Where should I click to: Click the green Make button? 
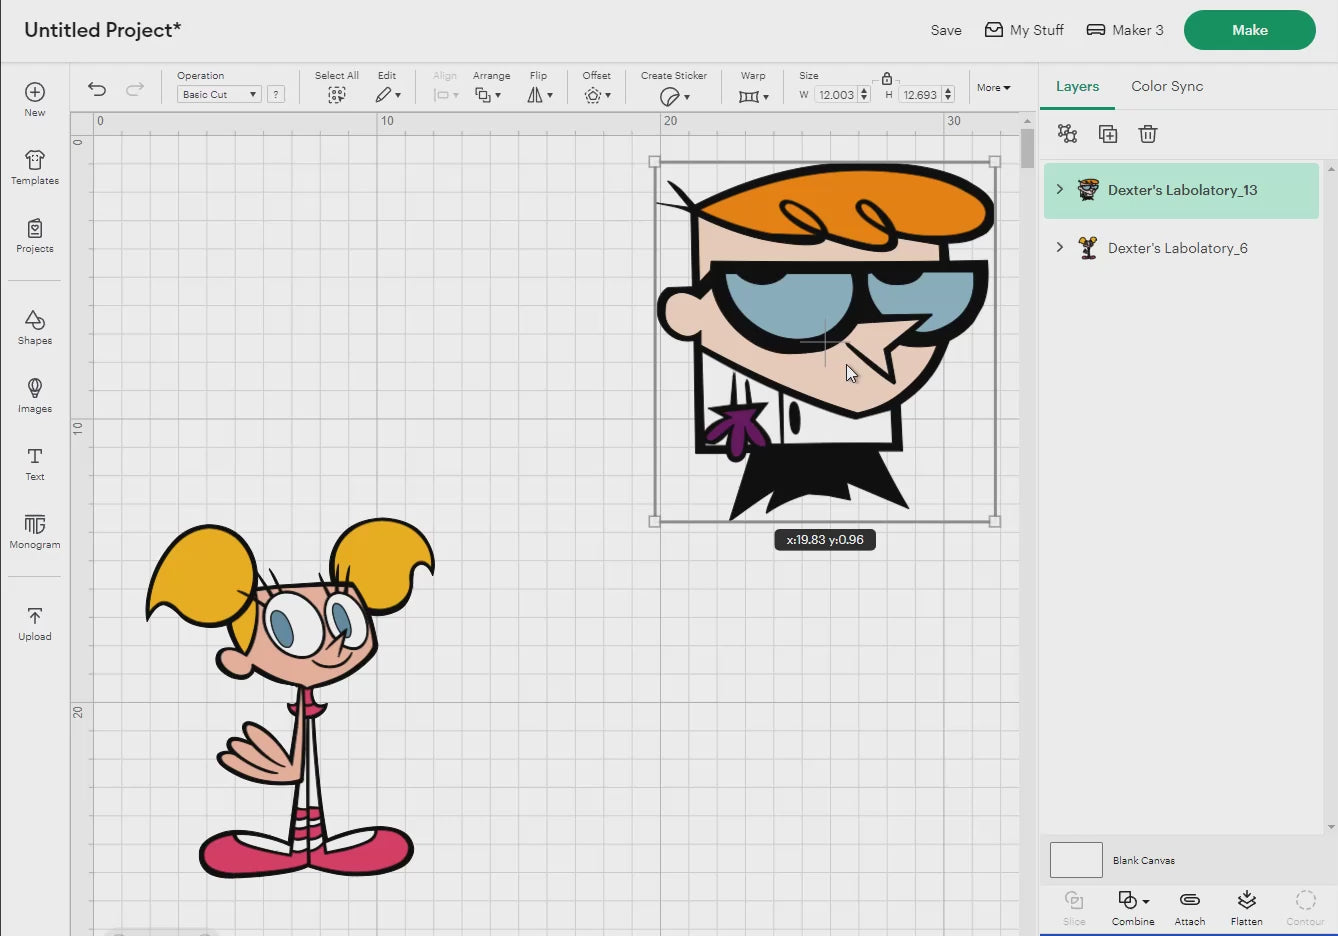coord(1249,30)
